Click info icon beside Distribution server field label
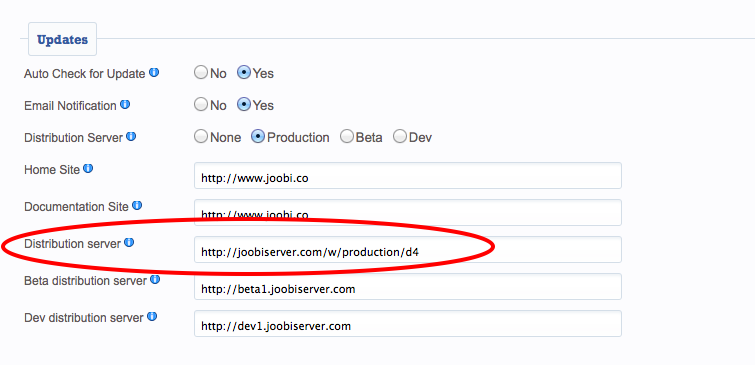Screen dimensions: 755x365 [x=129, y=243]
